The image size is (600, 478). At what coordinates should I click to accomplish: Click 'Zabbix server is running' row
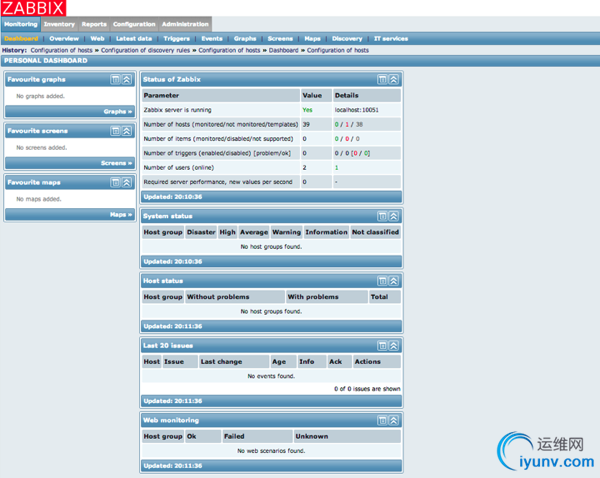271,110
